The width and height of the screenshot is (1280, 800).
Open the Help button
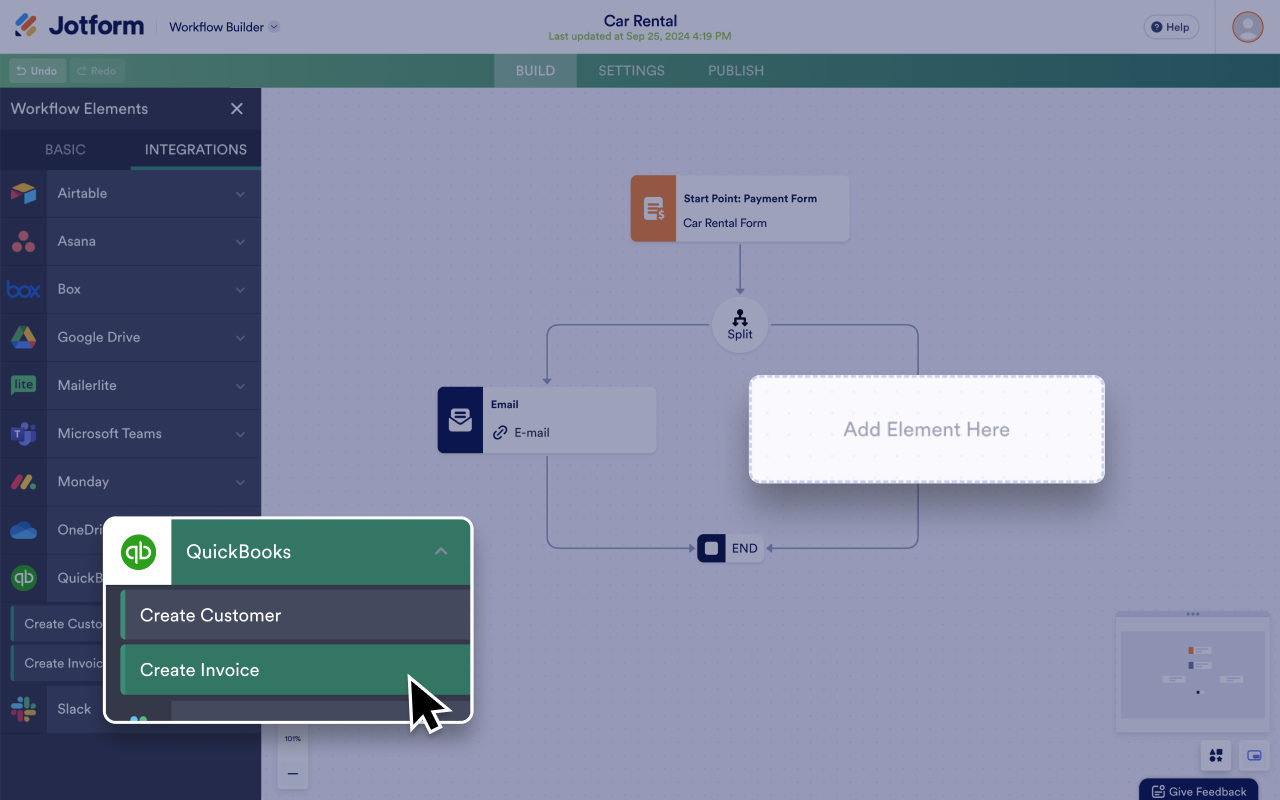pos(1171,27)
